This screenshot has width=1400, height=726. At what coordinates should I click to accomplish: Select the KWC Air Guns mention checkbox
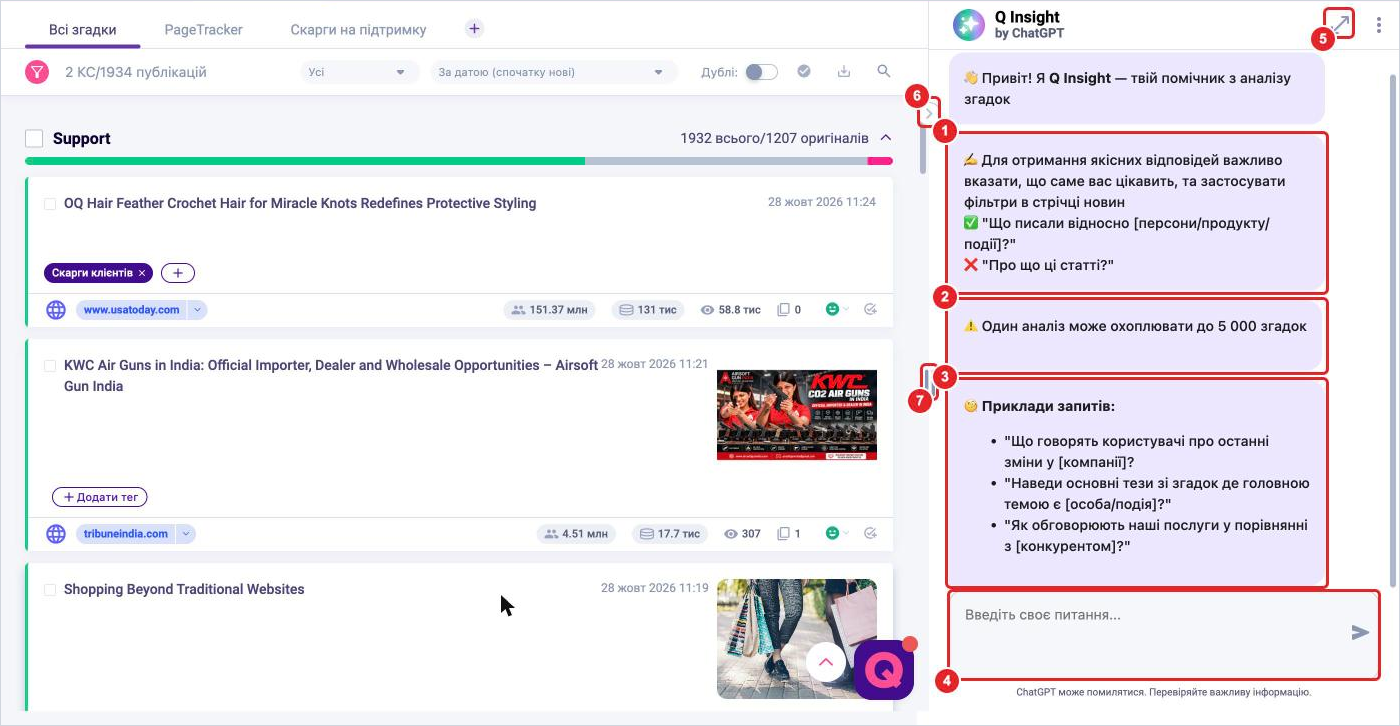(50, 366)
